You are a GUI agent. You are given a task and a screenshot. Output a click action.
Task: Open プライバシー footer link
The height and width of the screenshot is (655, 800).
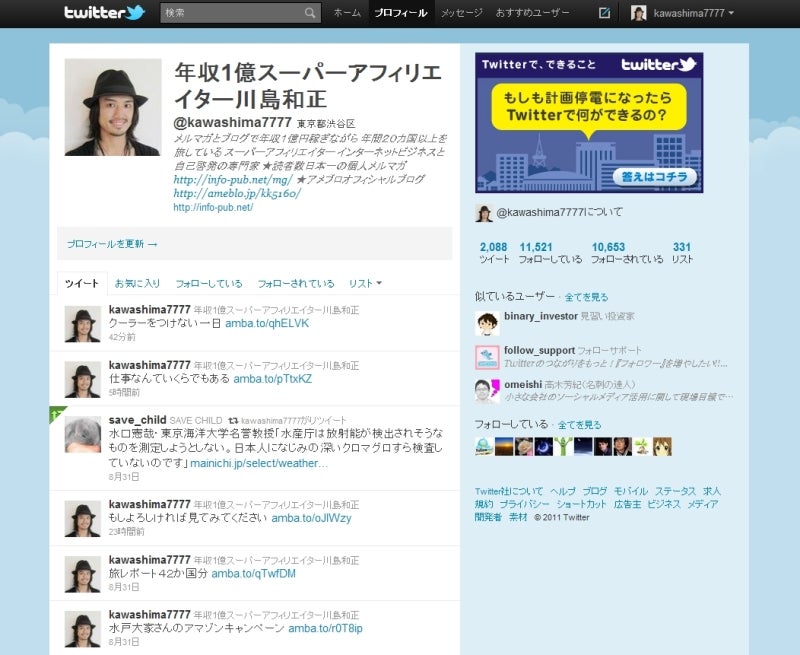[x=524, y=504]
